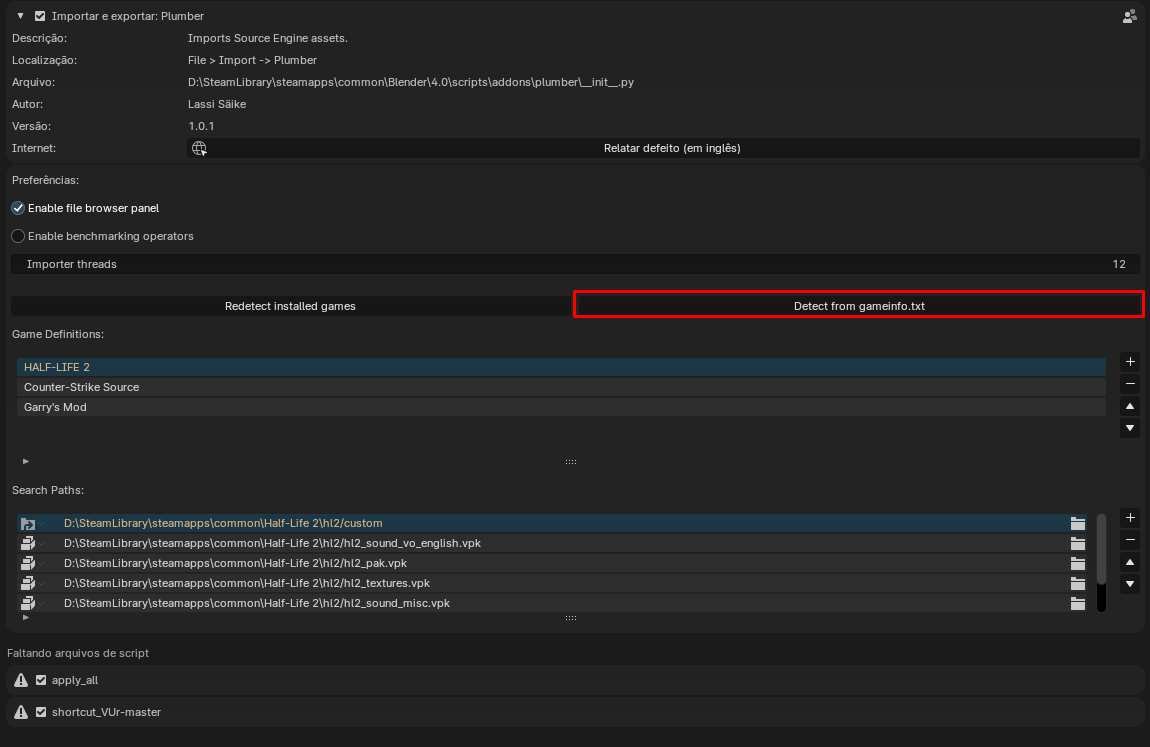Move game definition down arrow

click(1130, 428)
